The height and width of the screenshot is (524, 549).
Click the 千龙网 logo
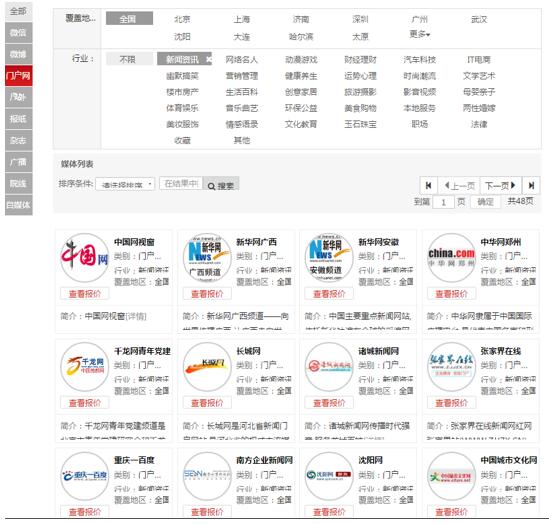click(85, 366)
